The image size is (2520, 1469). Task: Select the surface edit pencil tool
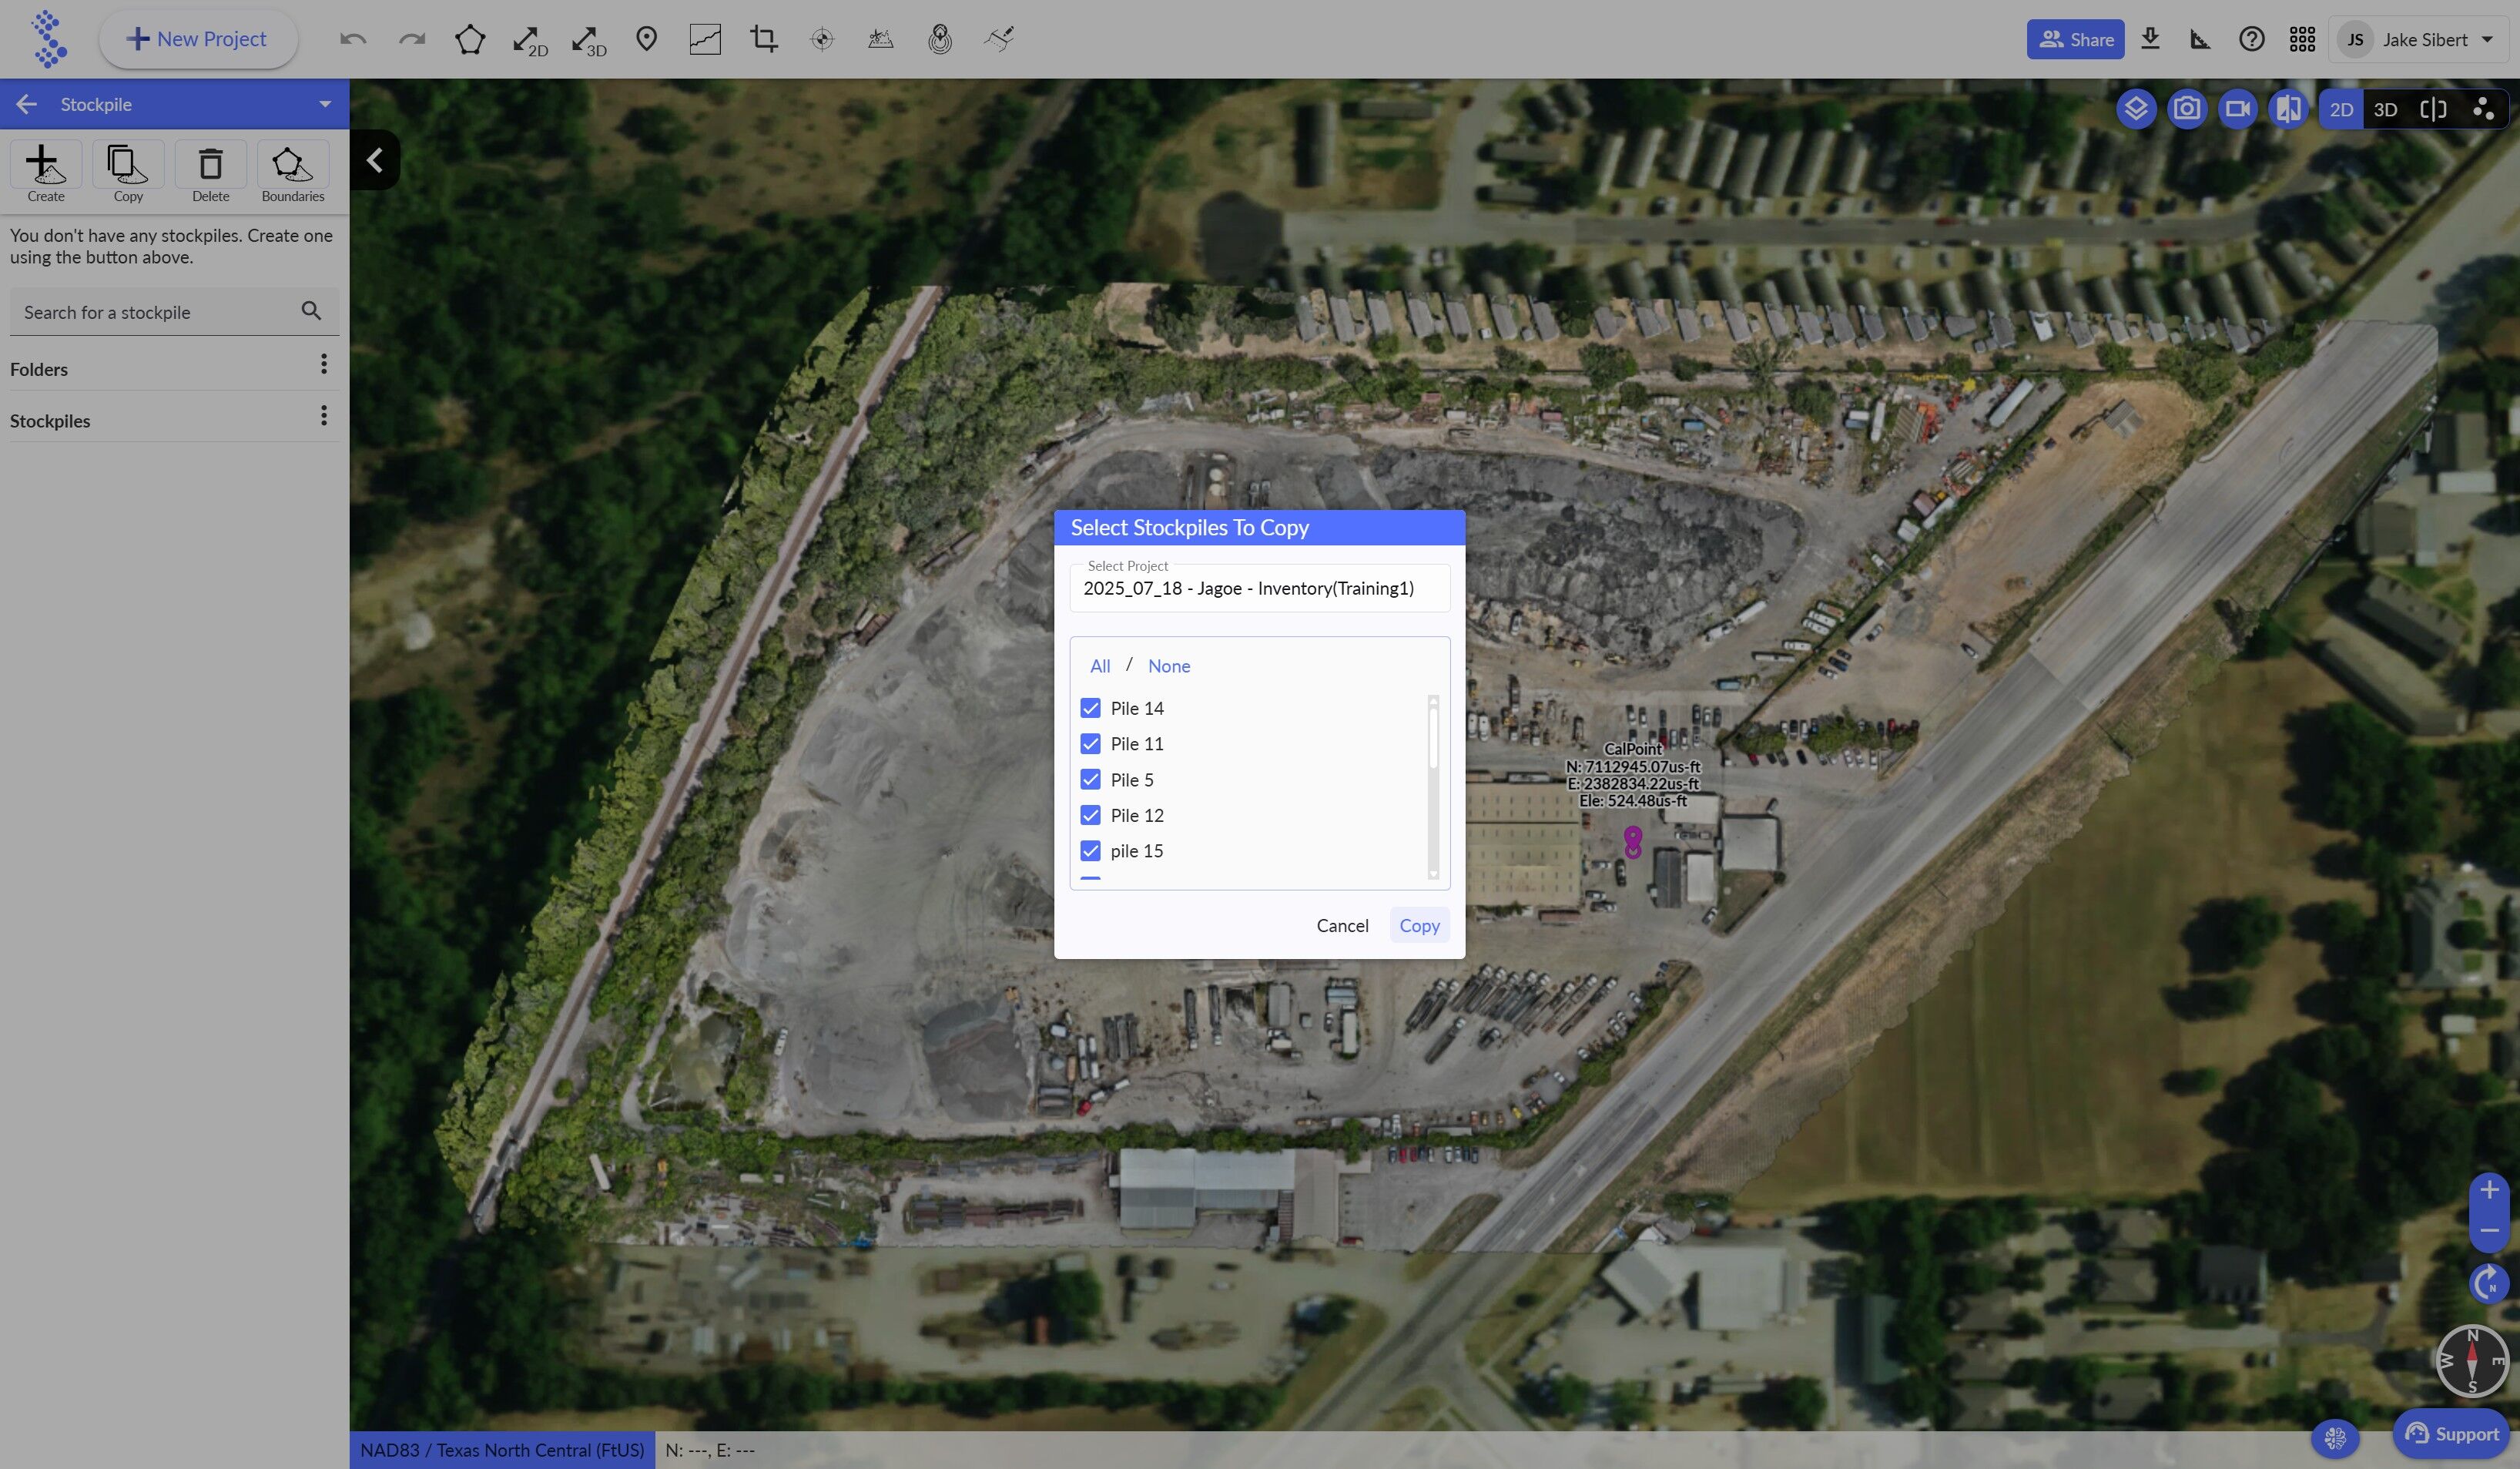click(x=999, y=39)
